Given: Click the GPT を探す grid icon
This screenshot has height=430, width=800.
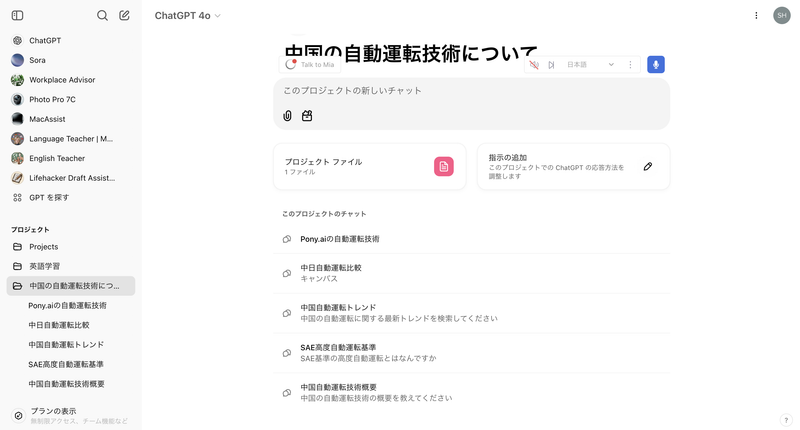Looking at the screenshot, I should [17, 197].
